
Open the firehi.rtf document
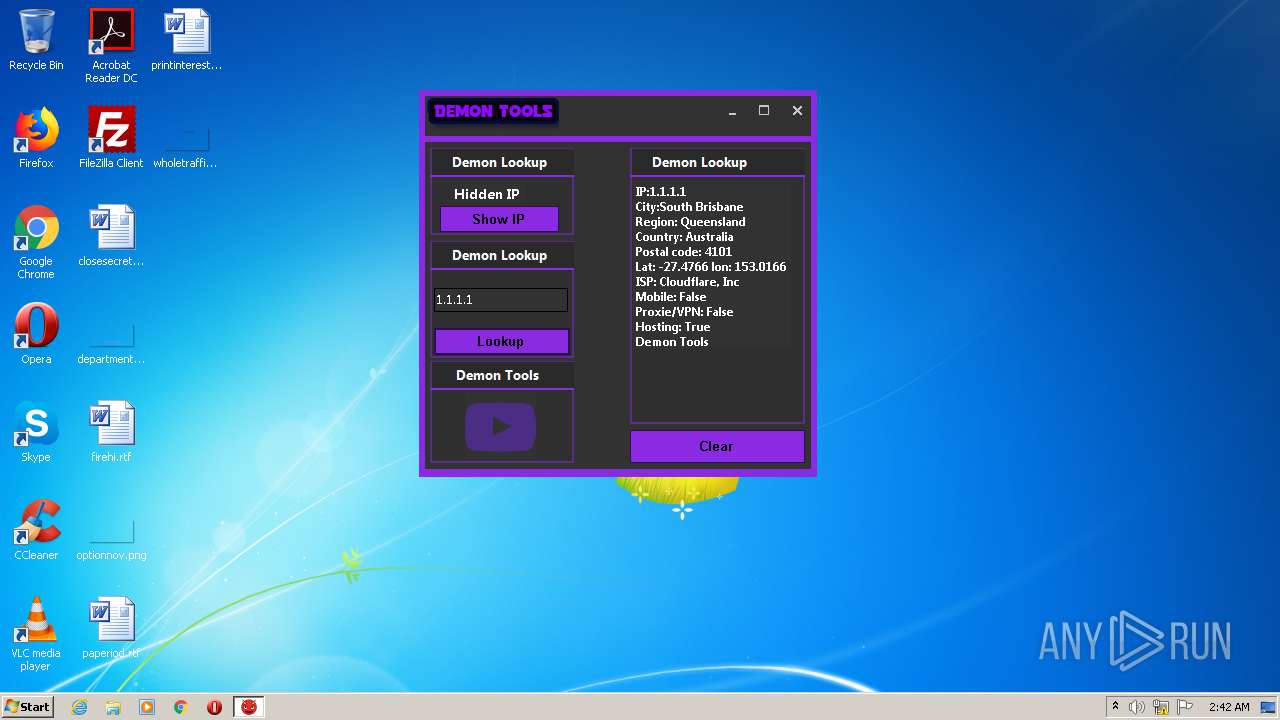(x=111, y=432)
